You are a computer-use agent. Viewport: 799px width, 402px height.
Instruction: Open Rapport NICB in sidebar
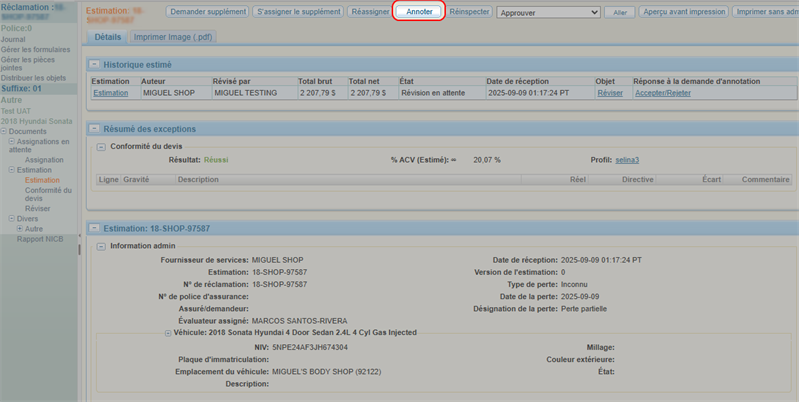click(38, 239)
